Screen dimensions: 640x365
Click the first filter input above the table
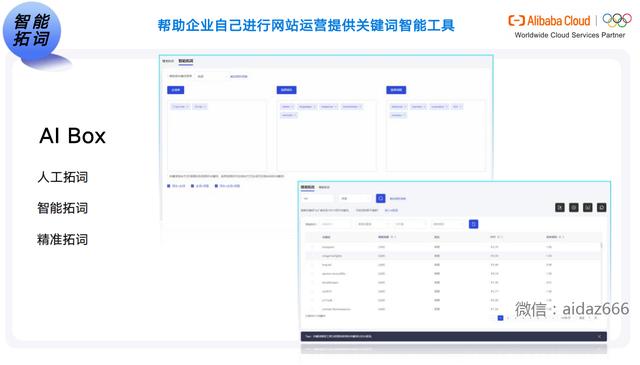click(335, 224)
